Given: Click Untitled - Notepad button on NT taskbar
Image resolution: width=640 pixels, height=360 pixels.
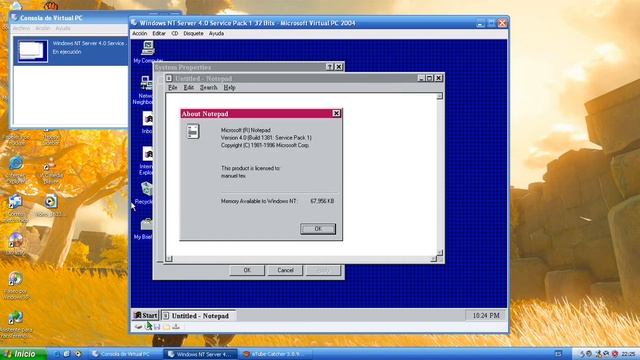Looking at the screenshot, I should click(198, 316).
